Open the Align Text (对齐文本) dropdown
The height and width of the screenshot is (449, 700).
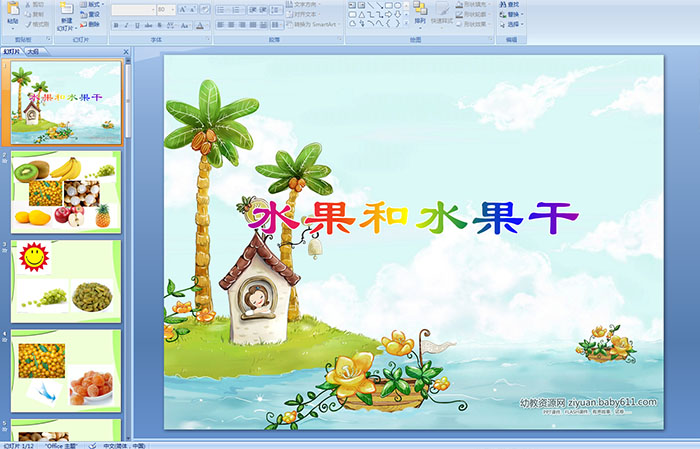point(303,14)
